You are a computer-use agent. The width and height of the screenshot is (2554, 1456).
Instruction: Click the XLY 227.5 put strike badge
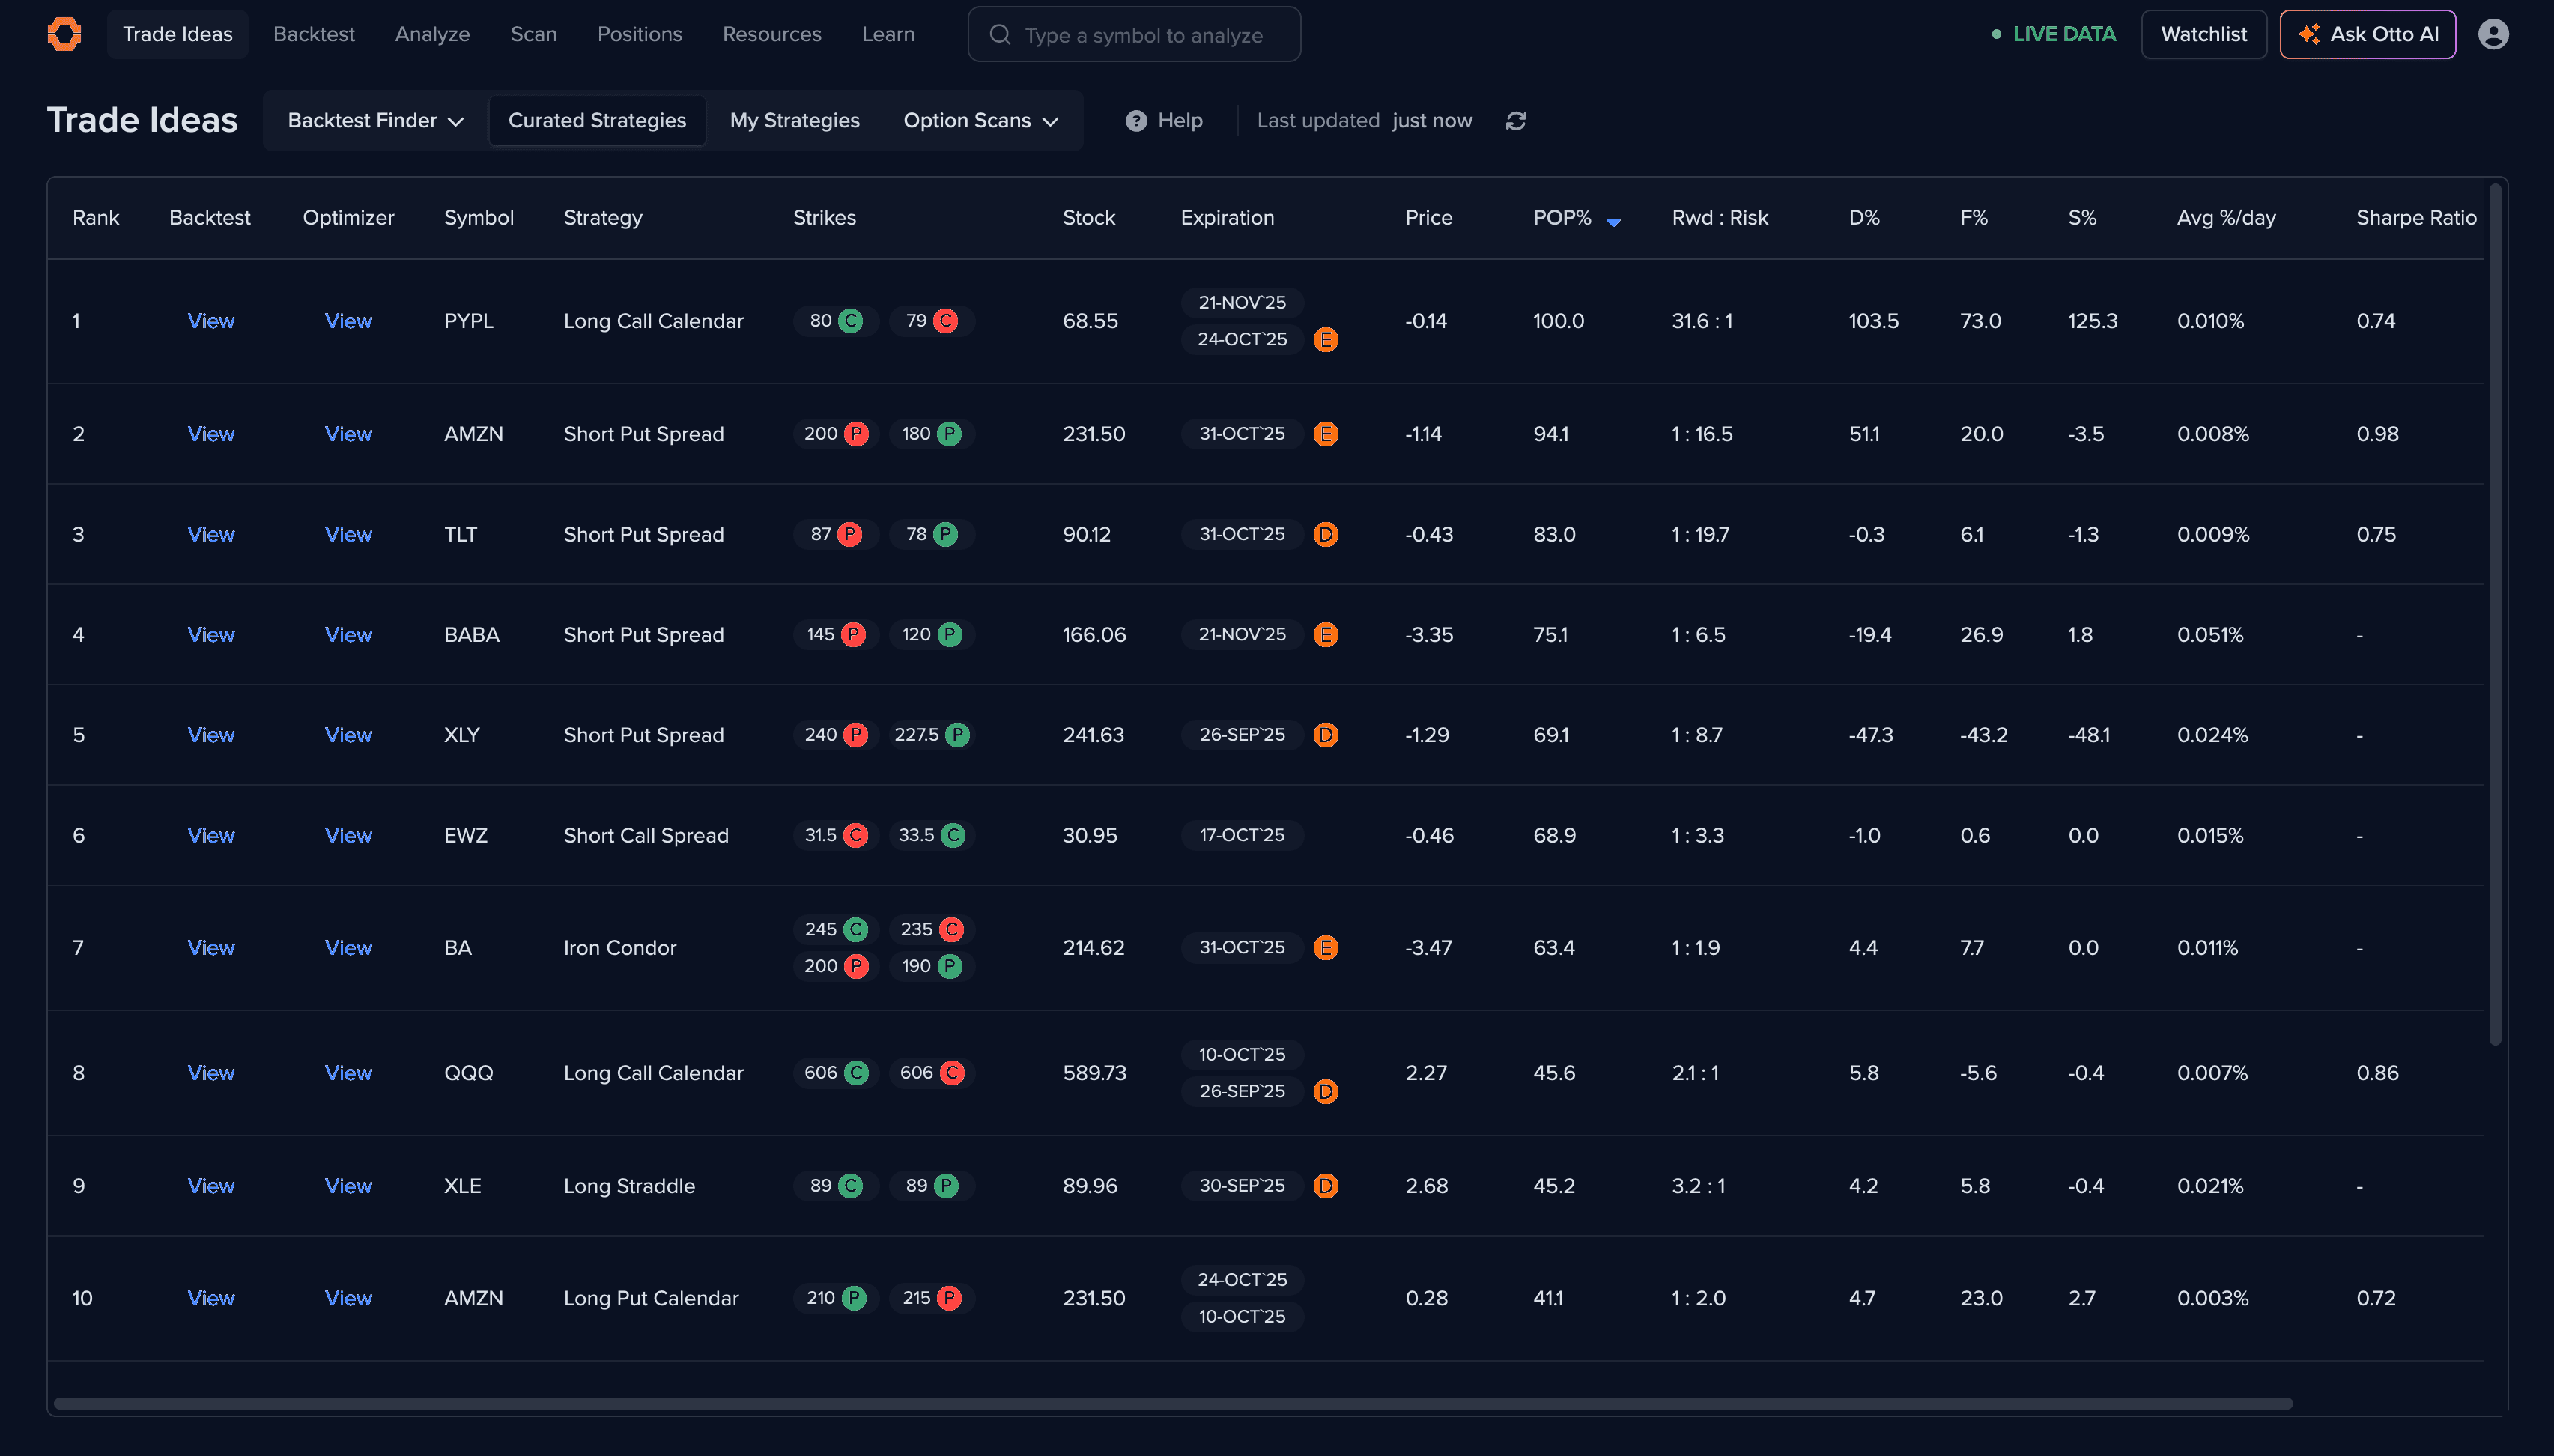(932, 735)
